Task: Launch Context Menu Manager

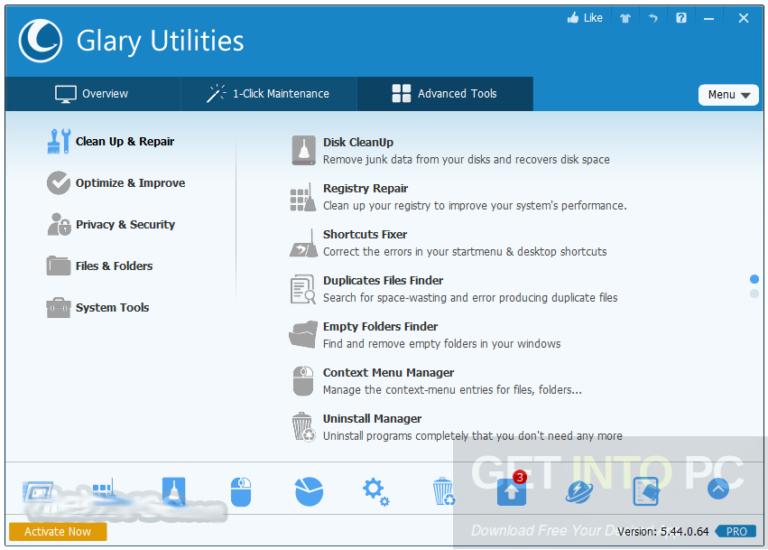Action: (436, 381)
